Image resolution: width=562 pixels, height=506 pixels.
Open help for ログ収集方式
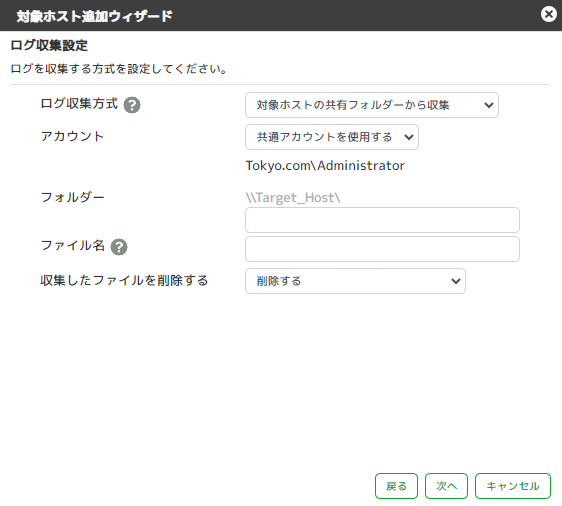(132, 105)
